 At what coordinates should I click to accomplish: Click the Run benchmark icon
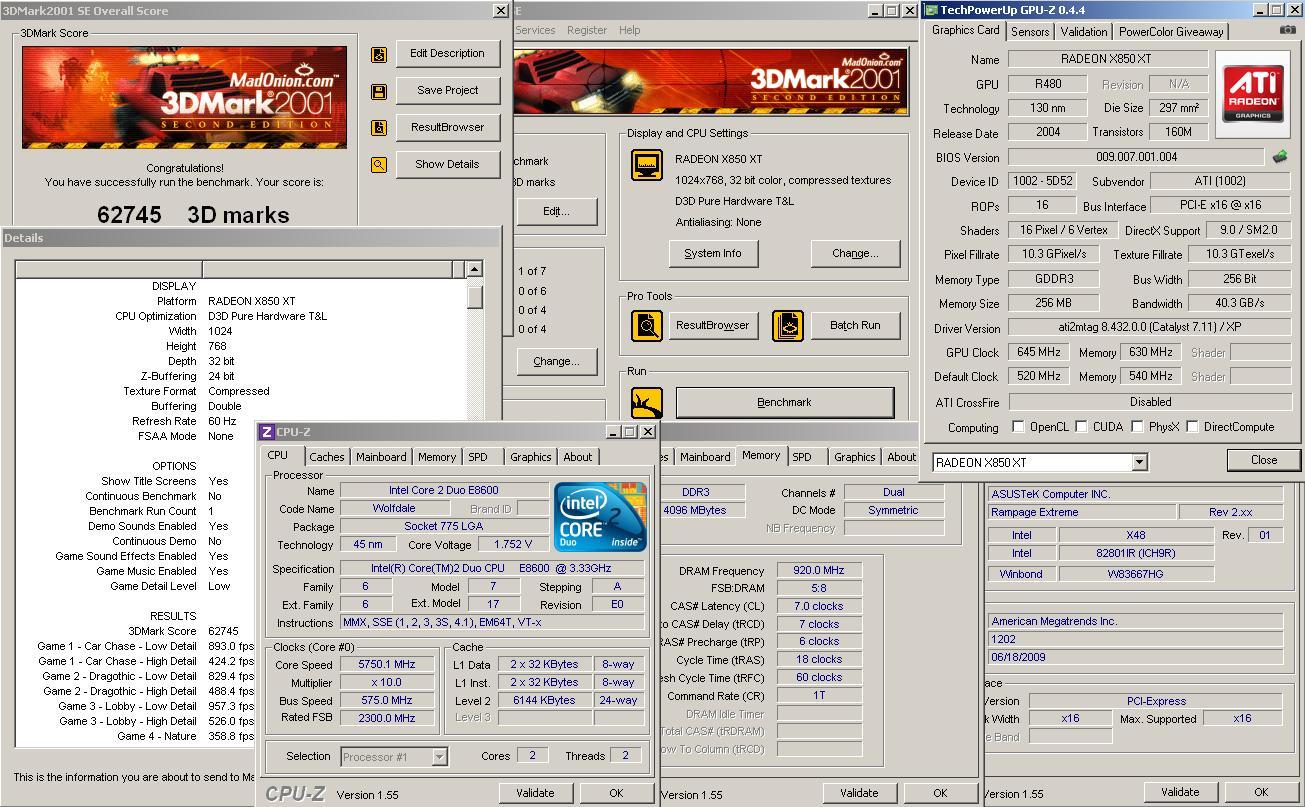tap(647, 402)
